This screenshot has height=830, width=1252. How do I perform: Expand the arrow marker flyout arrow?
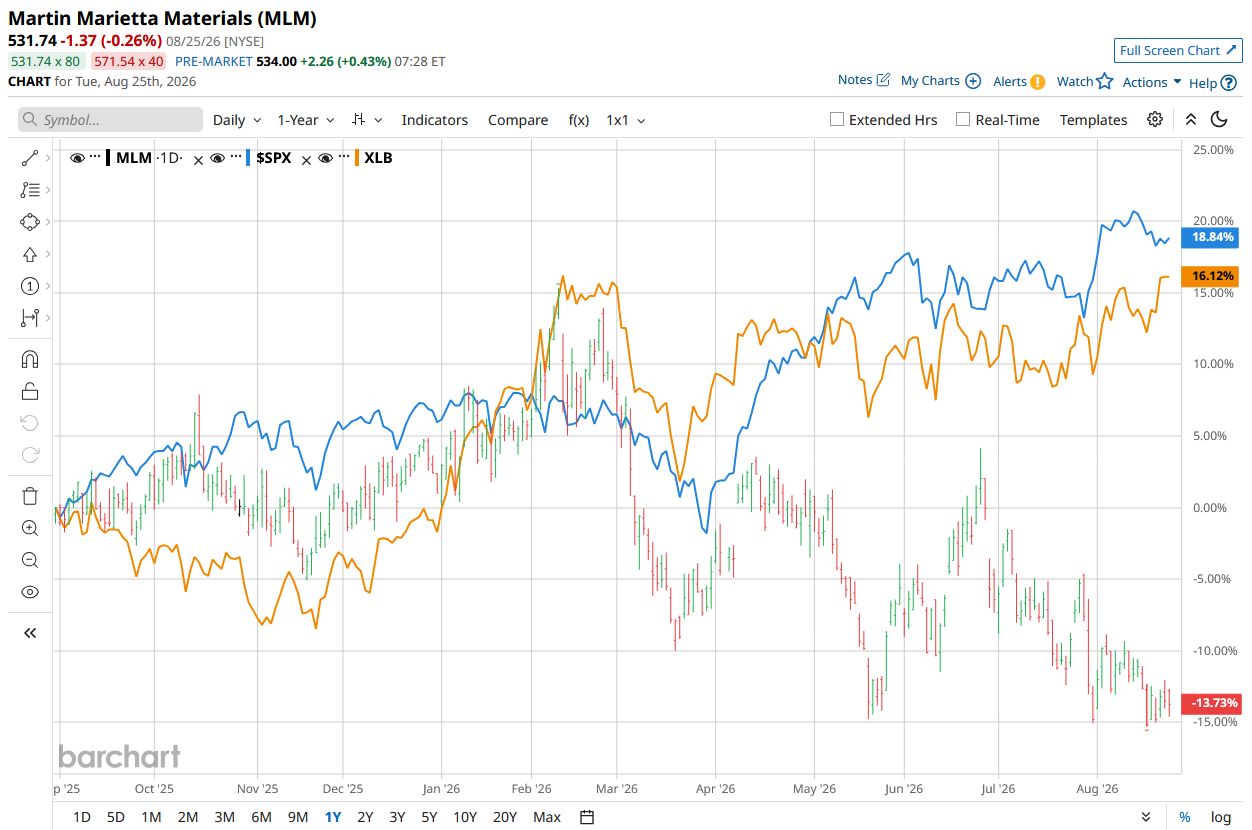tap(49, 254)
